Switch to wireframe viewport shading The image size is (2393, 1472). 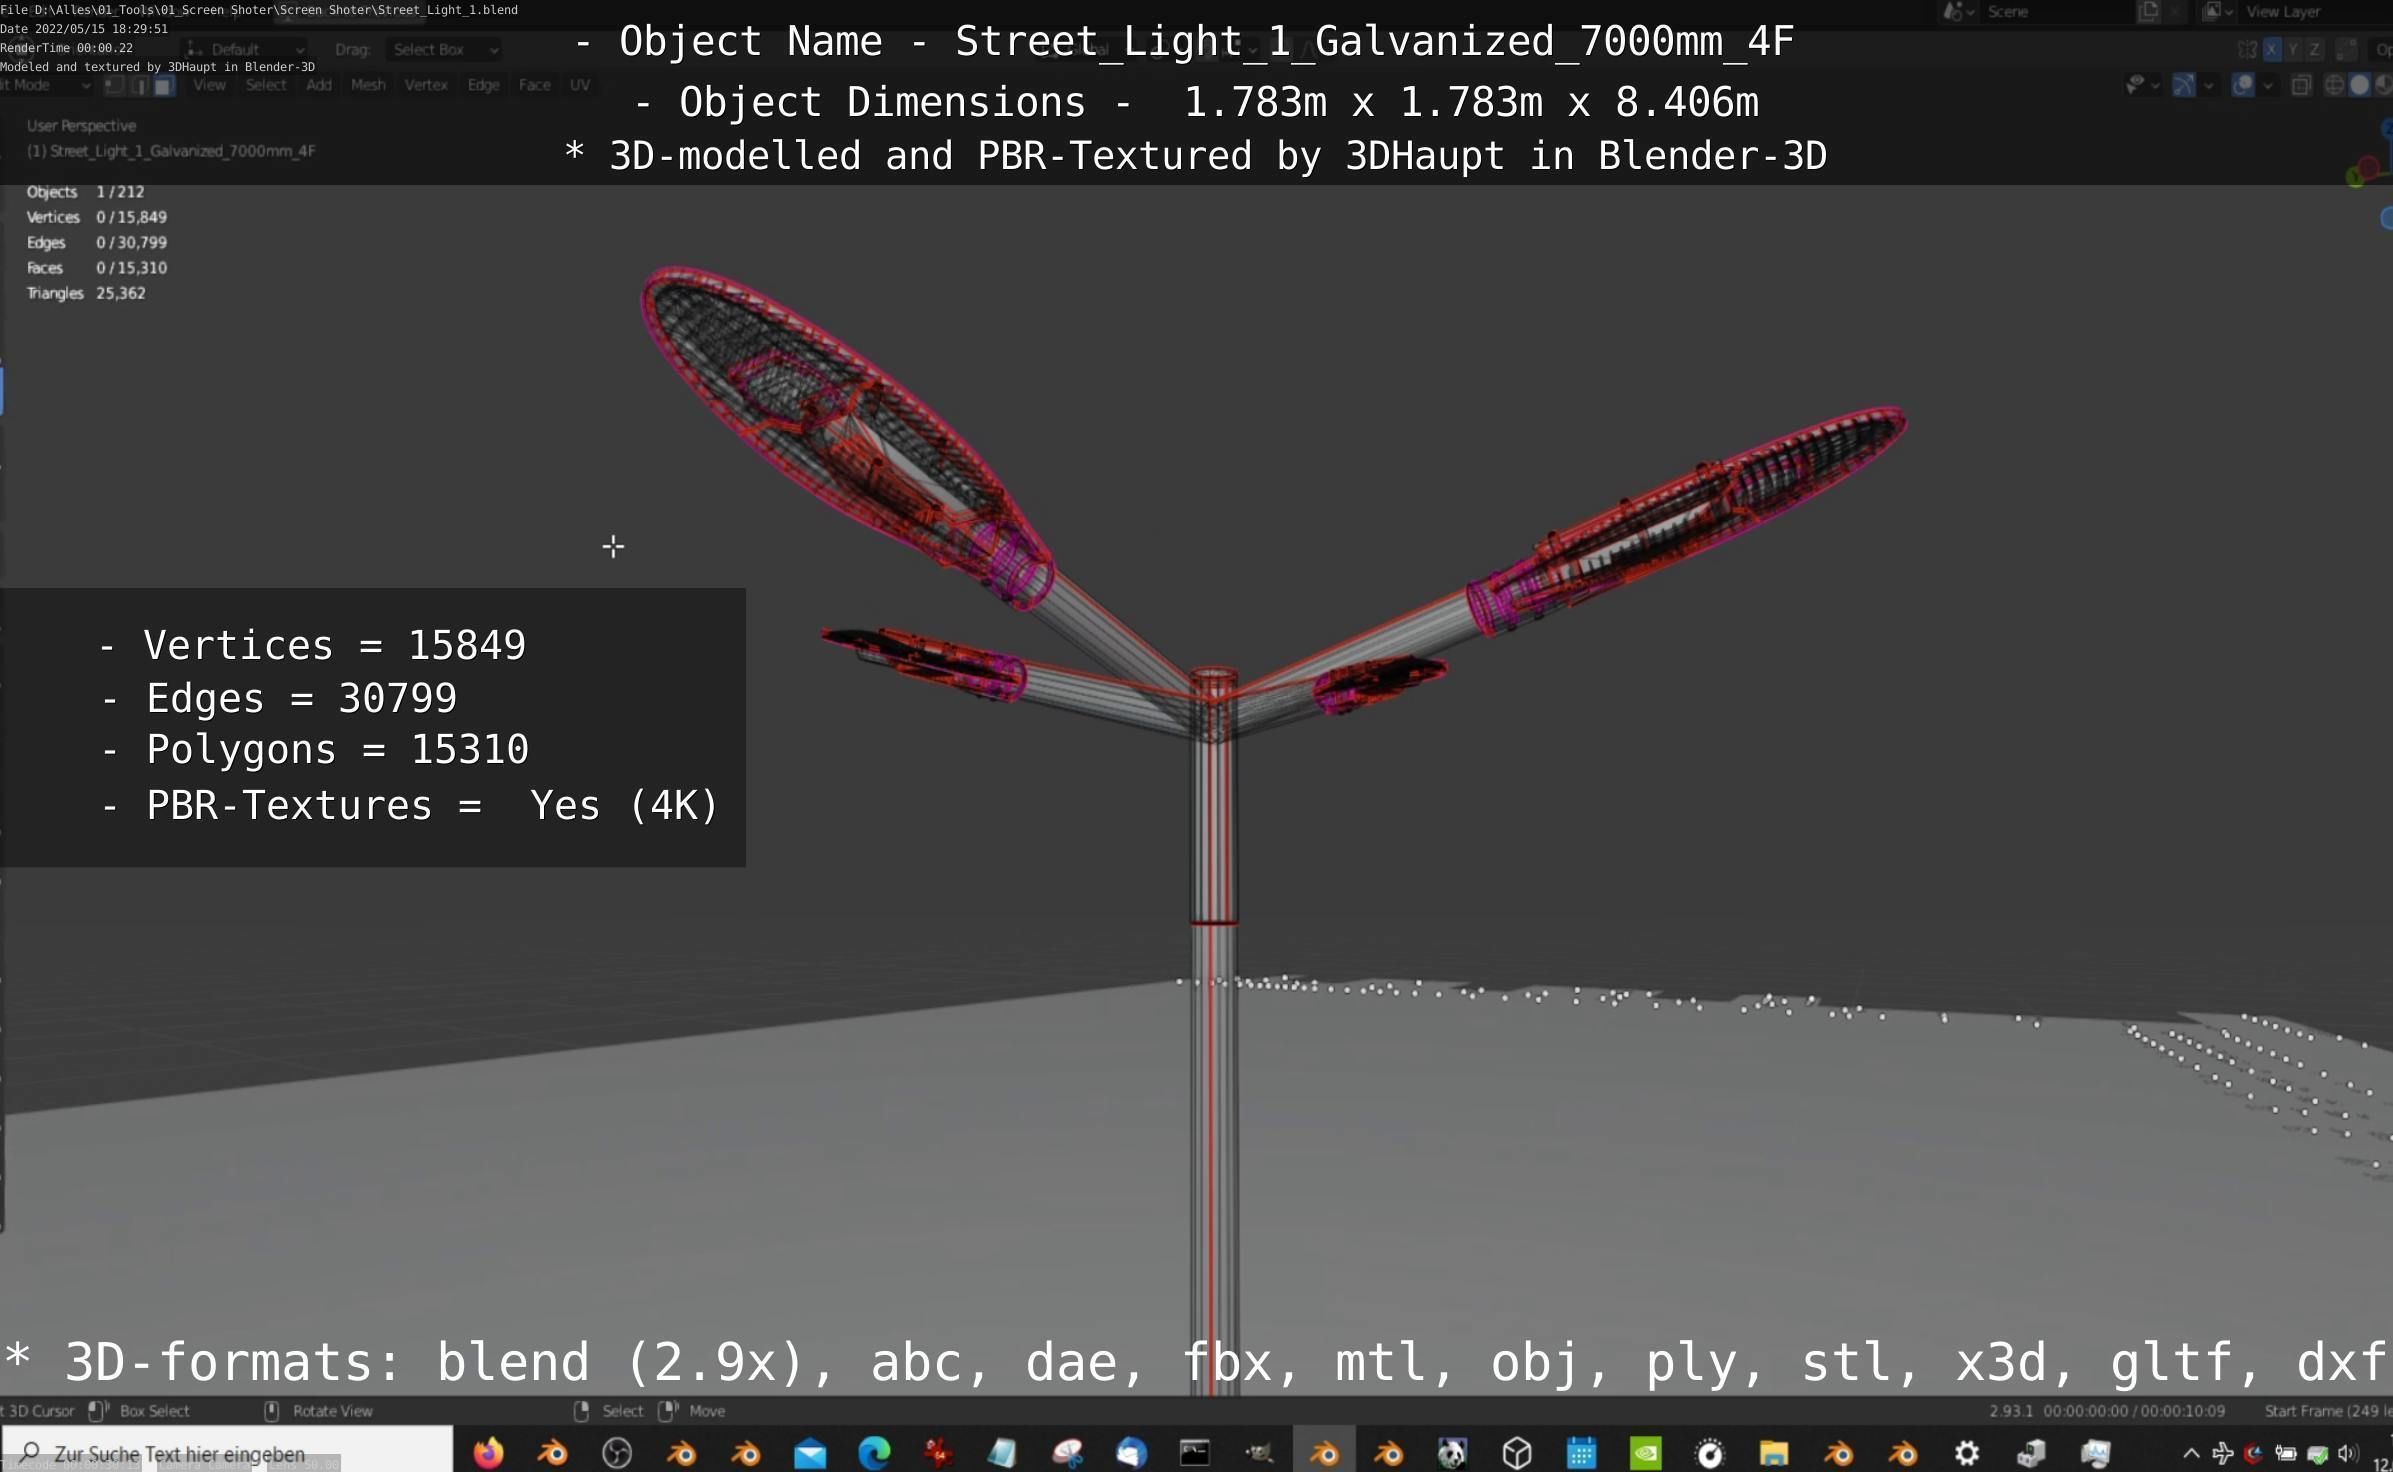coord(2334,86)
